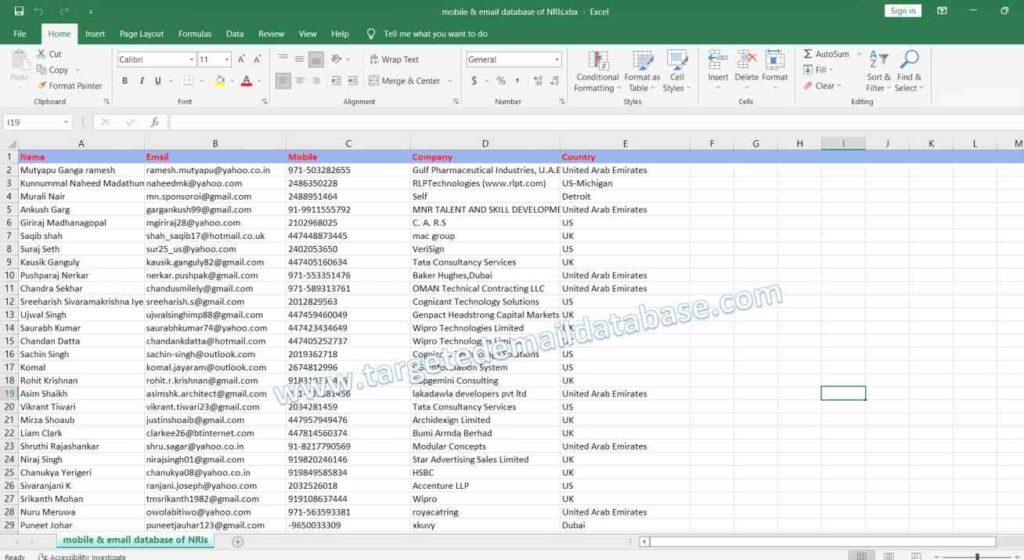Image resolution: width=1024 pixels, height=560 pixels.
Task: Switch to the Insert ribbon tab
Action: (95, 34)
